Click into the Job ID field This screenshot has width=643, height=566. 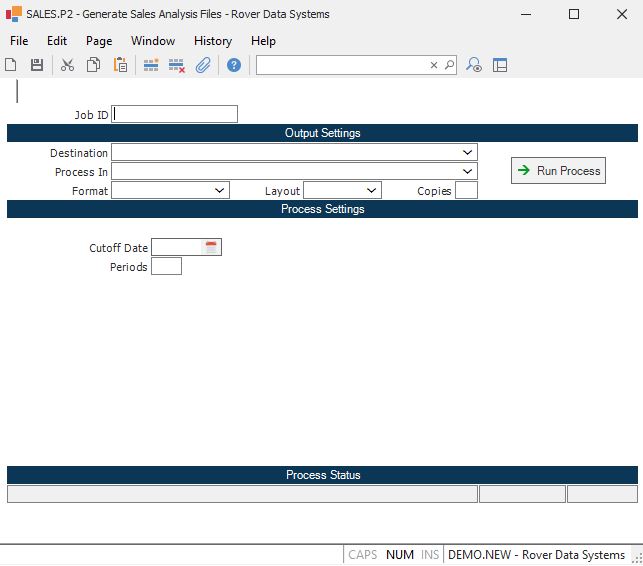tap(175, 114)
